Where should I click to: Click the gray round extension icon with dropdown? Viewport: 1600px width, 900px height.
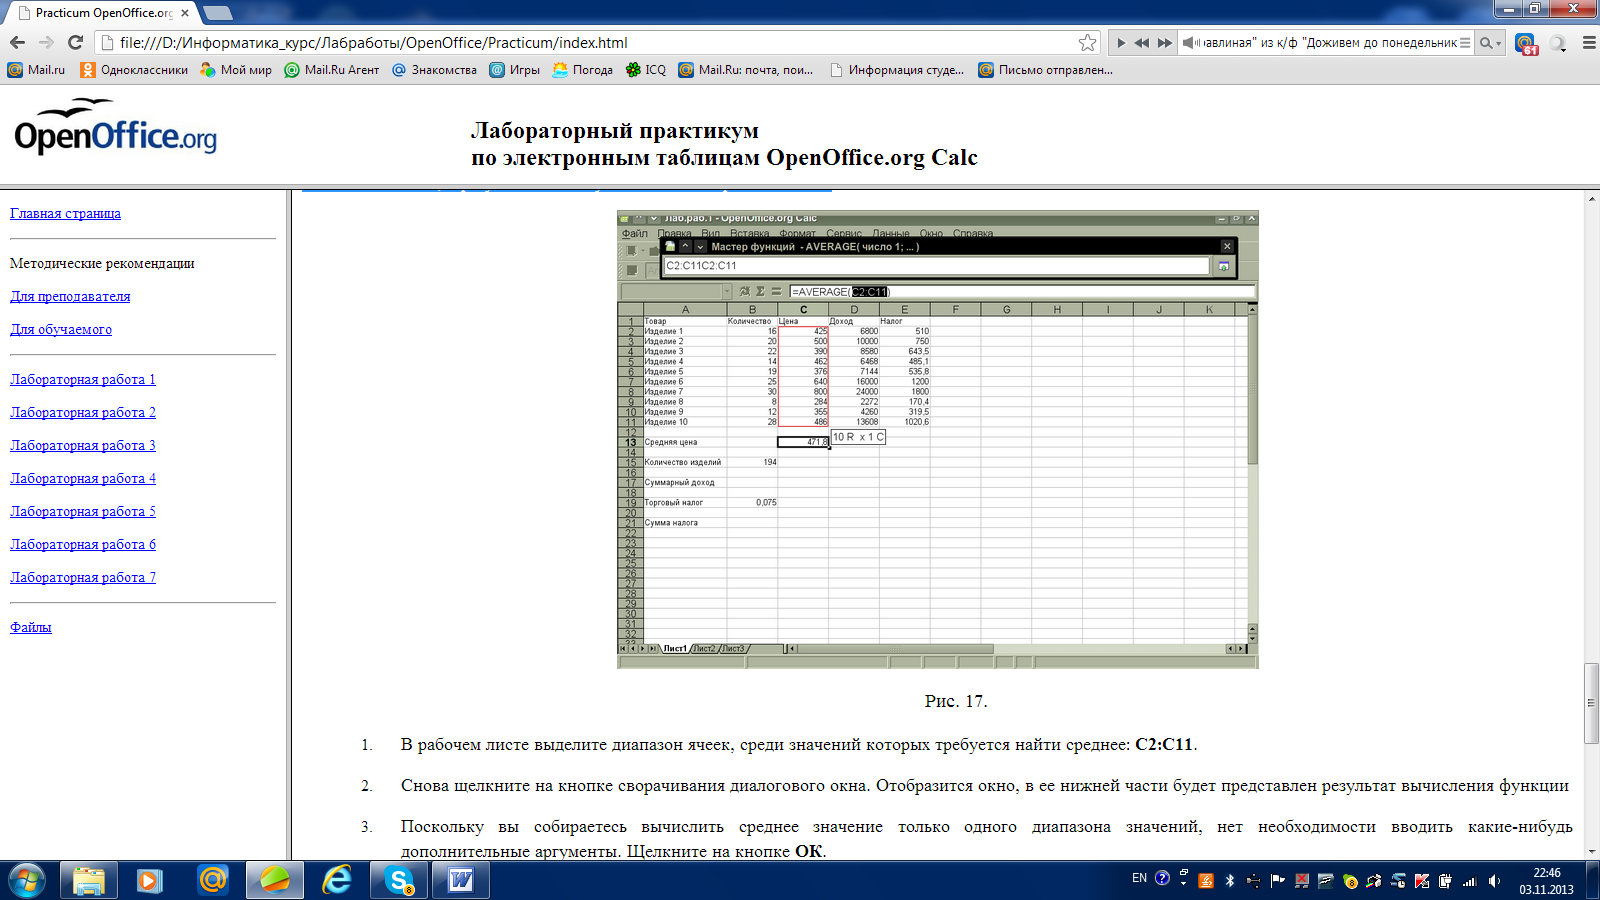[1558, 43]
